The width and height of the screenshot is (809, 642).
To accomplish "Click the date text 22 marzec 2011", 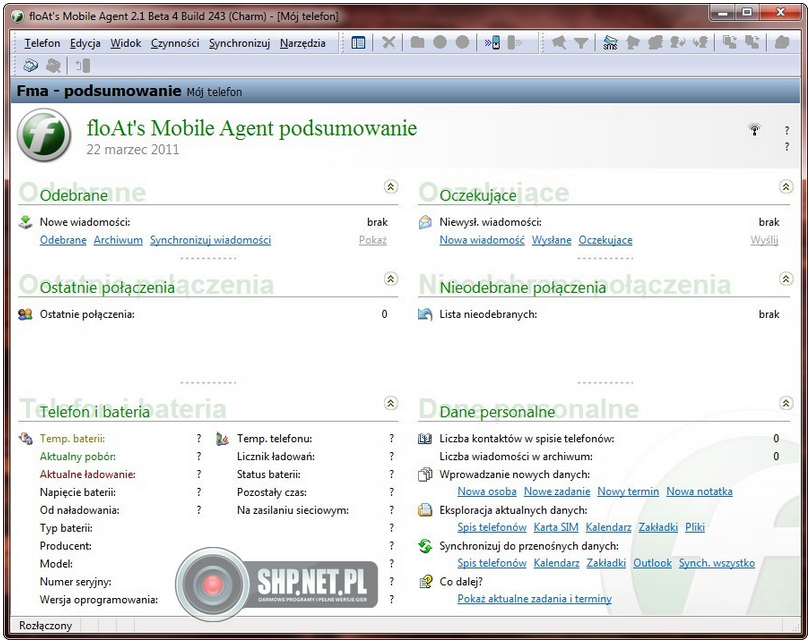I will point(133,150).
